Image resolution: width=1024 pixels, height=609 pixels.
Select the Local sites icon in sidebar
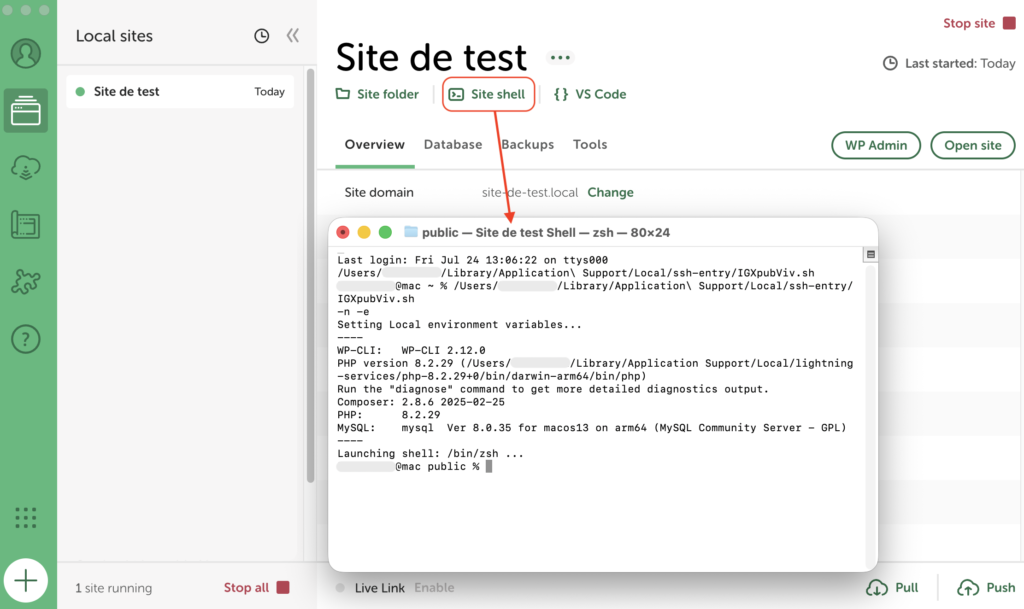pyautogui.click(x=25, y=110)
